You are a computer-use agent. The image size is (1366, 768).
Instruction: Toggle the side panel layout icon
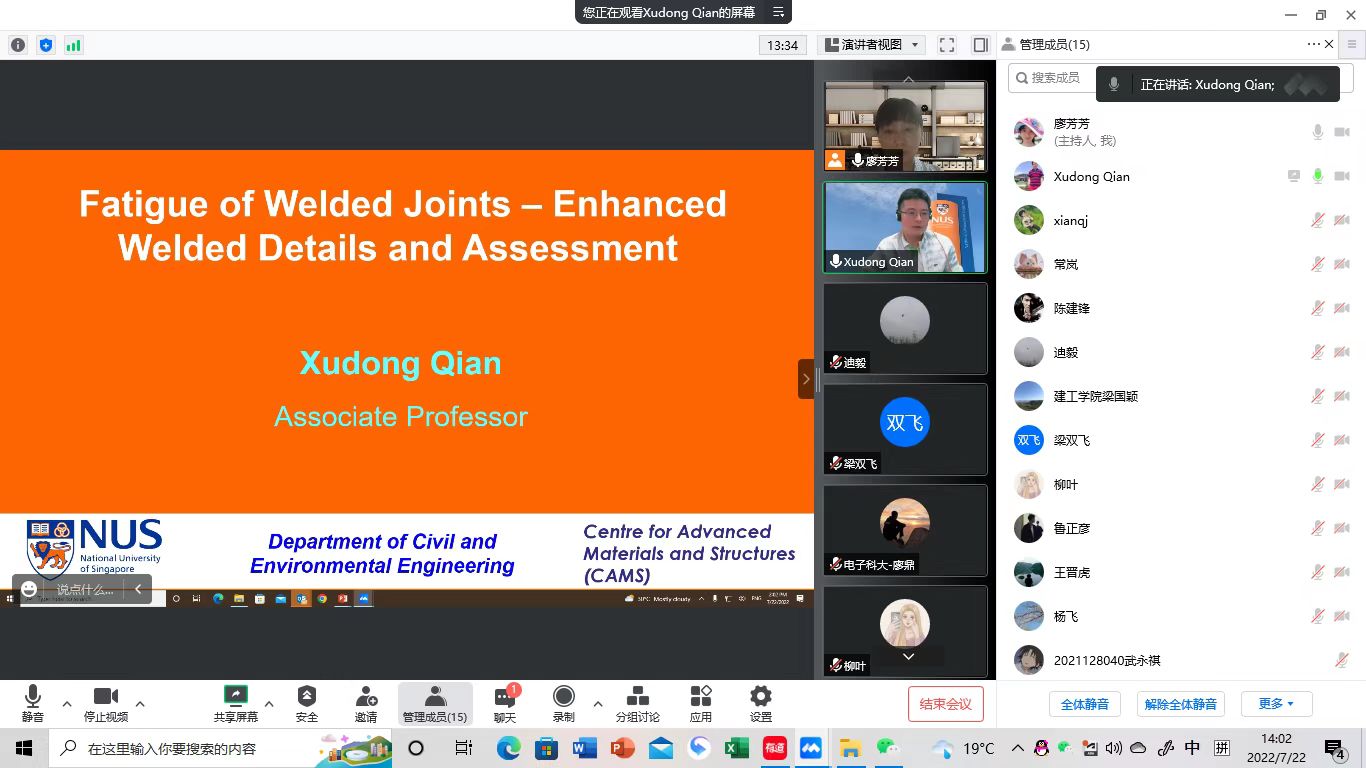pyautogui.click(x=980, y=45)
